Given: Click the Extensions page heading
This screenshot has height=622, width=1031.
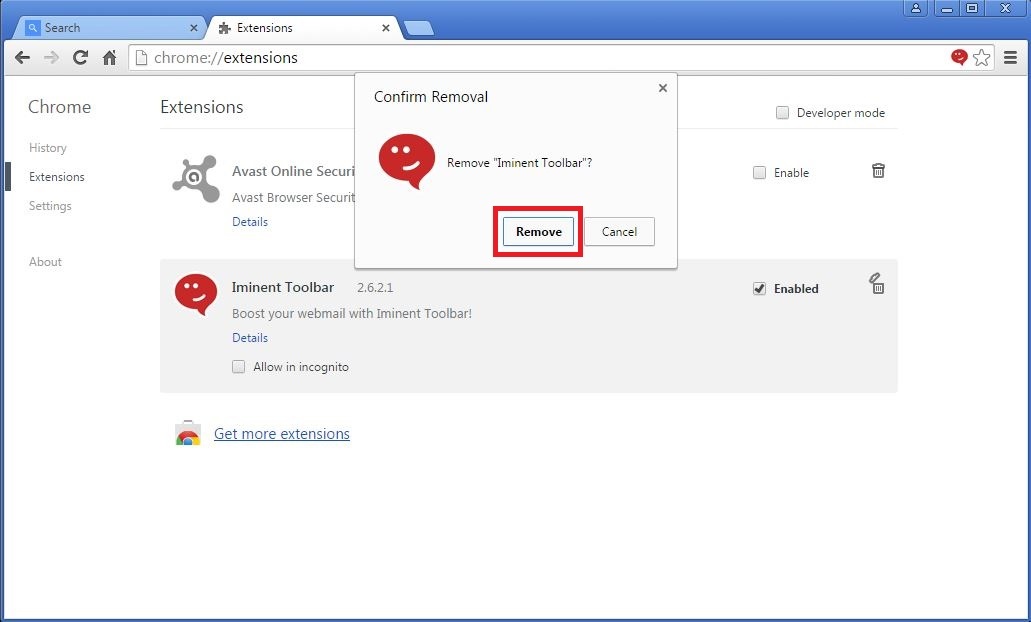Looking at the screenshot, I should pyautogui.click(x=202, y=107).
